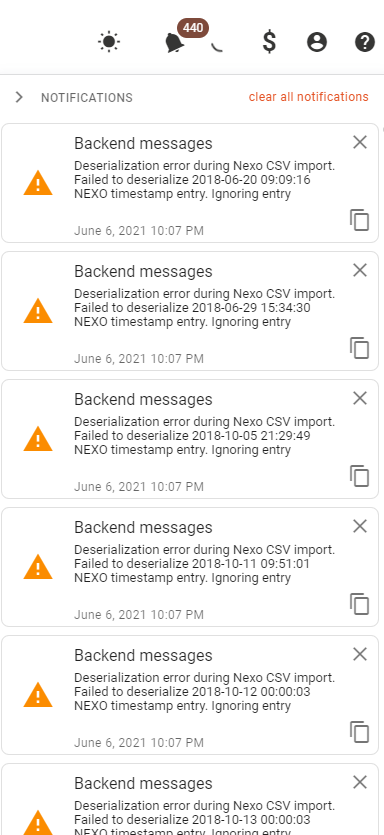Screen dimensions: 384x835
Task: Copy the 2018-06-20 09:09:16 notification message
Action: 360,220
